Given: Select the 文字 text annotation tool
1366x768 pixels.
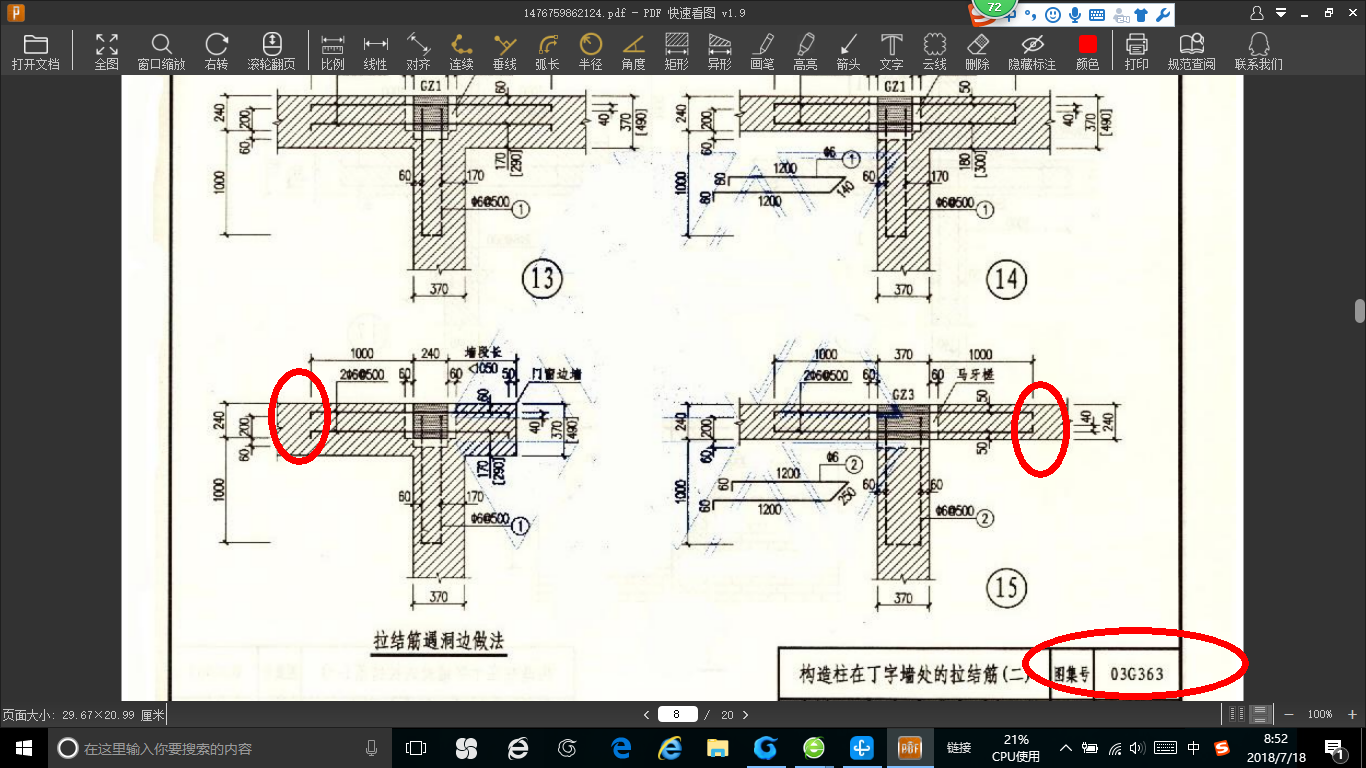Looking at the screenshot, I should coord(891,51).
